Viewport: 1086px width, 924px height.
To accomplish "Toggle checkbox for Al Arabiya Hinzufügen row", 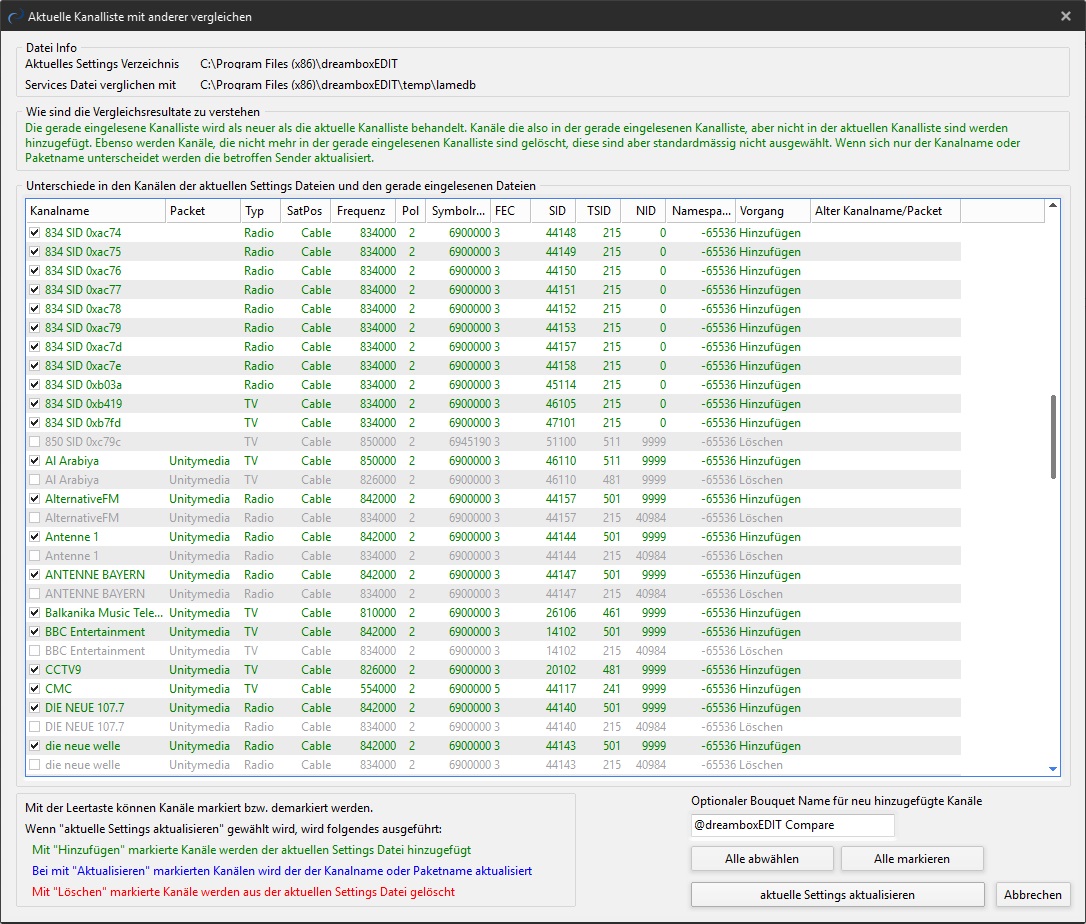I will pyautogui.click(x=35, y=461).
